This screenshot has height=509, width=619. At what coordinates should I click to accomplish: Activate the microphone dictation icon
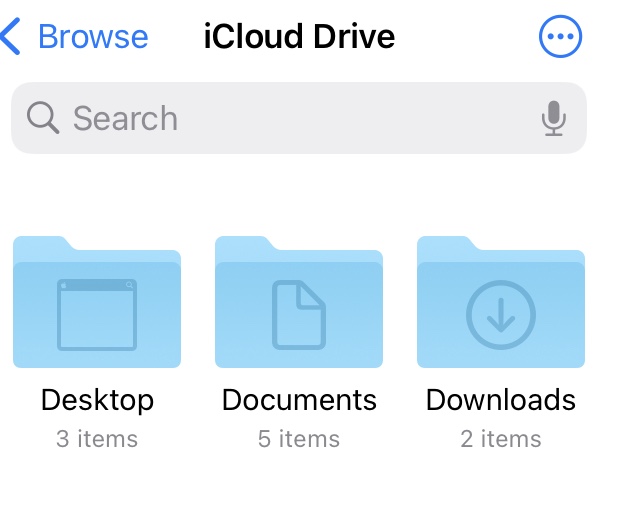coord(553,118)
